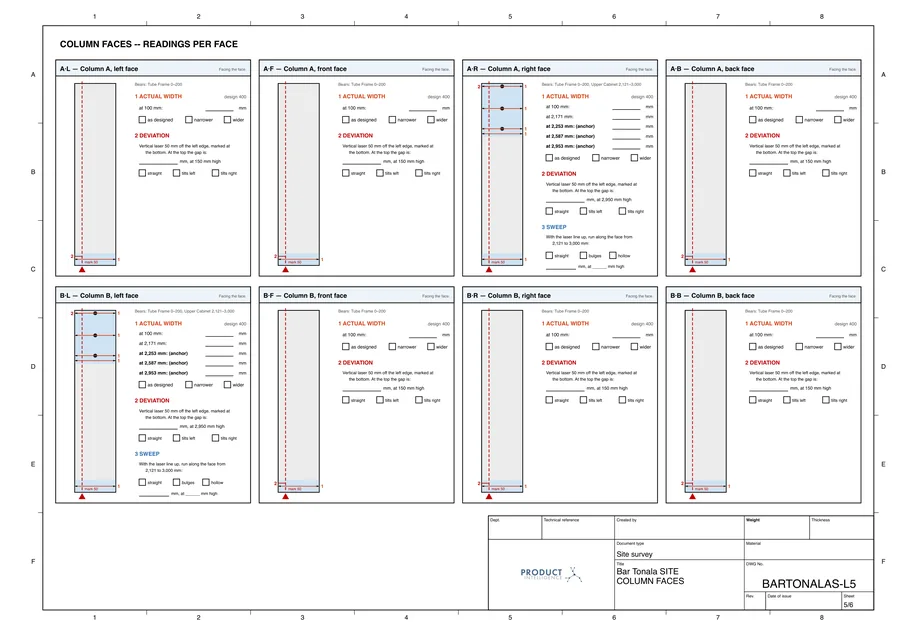Tick "hollow" under Sweep in B-L panel
900x636 pixels.
pyautogui.click(x=205, y=482)
